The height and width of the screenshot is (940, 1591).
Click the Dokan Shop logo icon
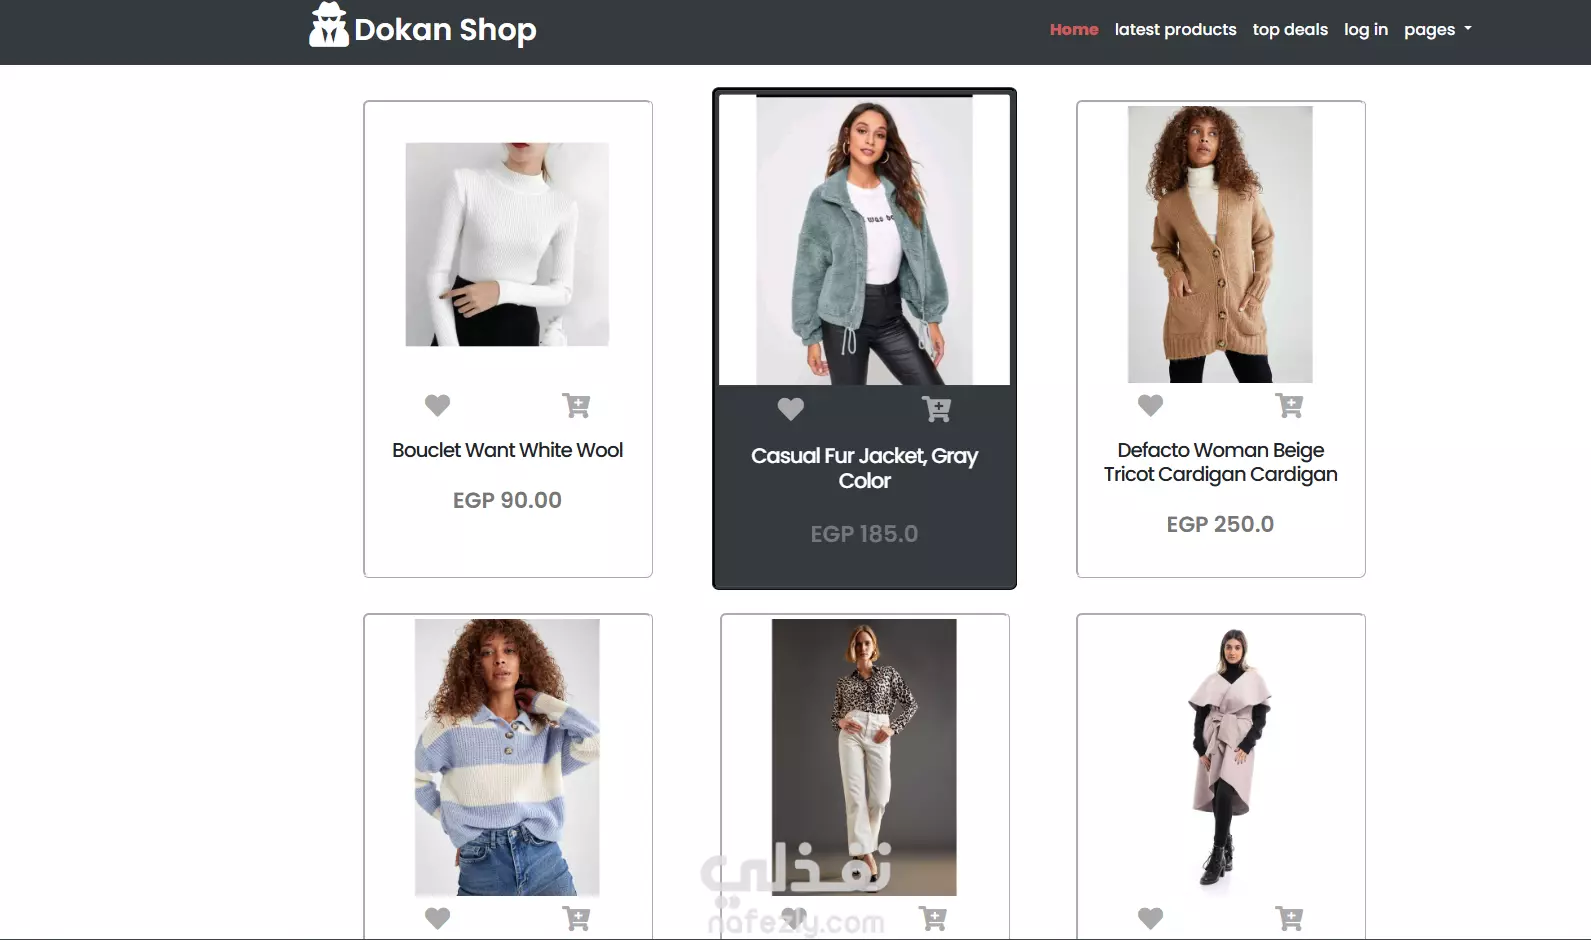(328, 25)
